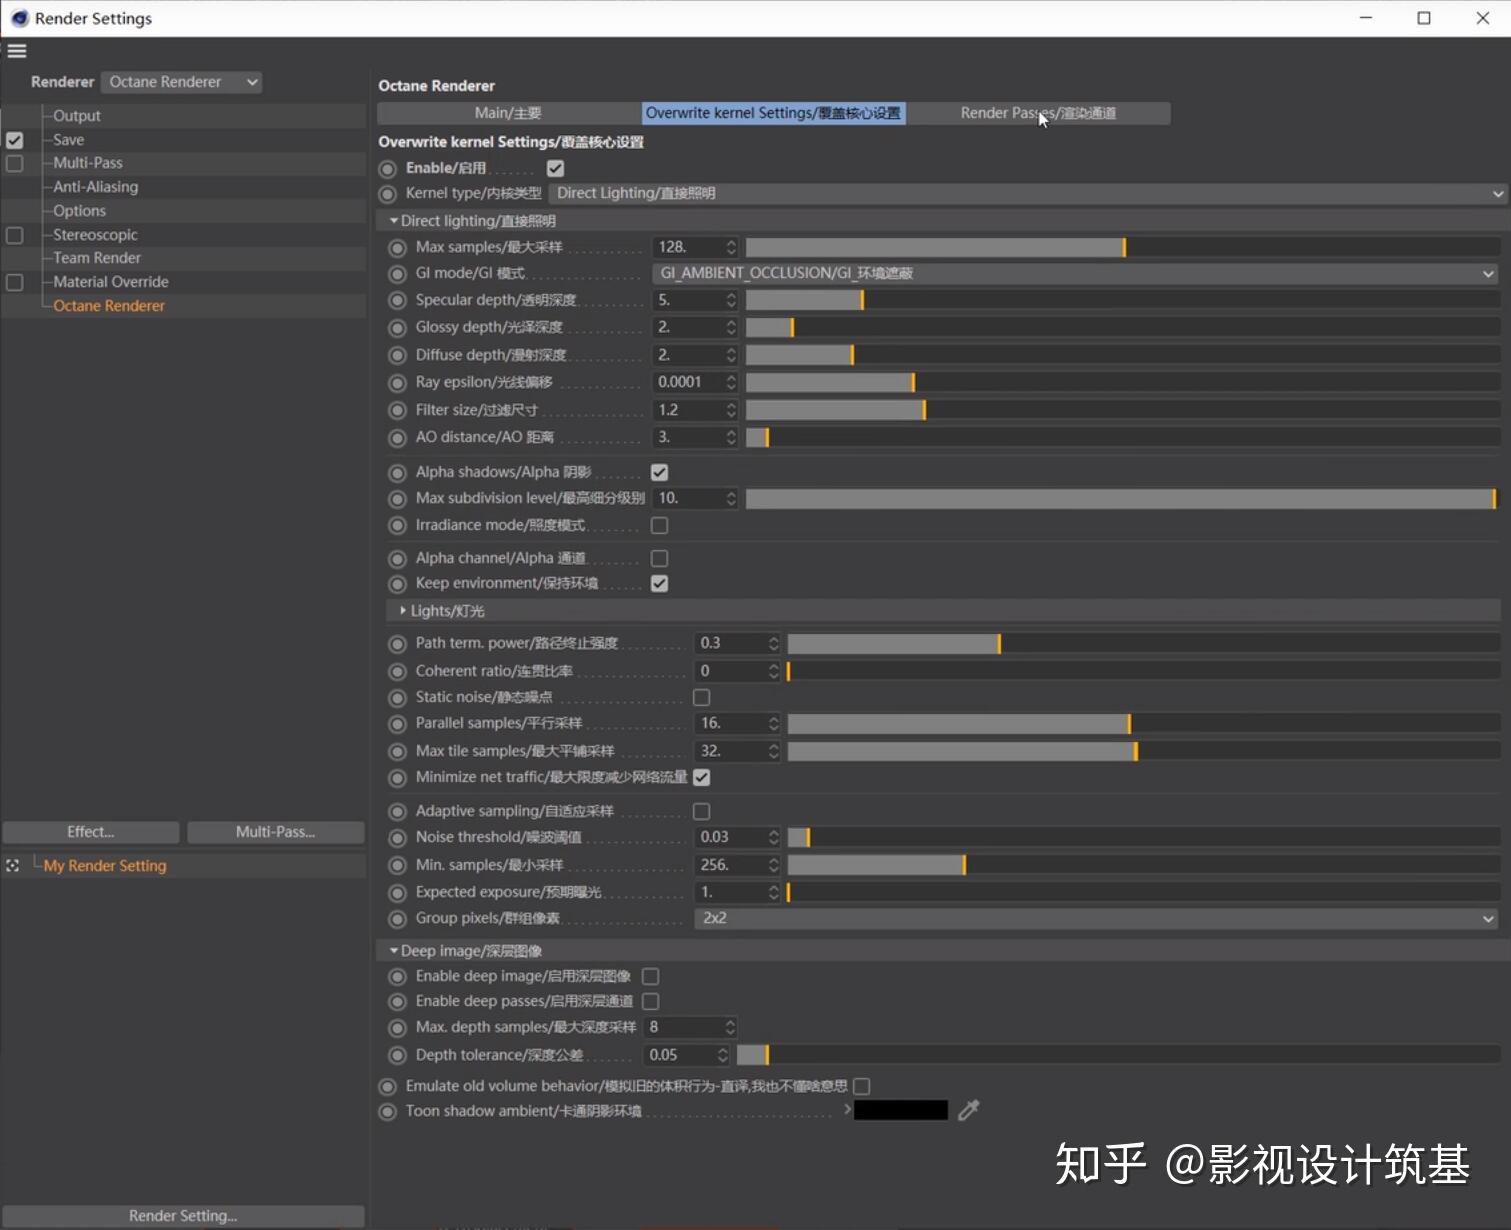This screenshot has width=1511, height=1230.
Task: Select Octane Renderer in settings list
Action: click(x=109, y=306)
